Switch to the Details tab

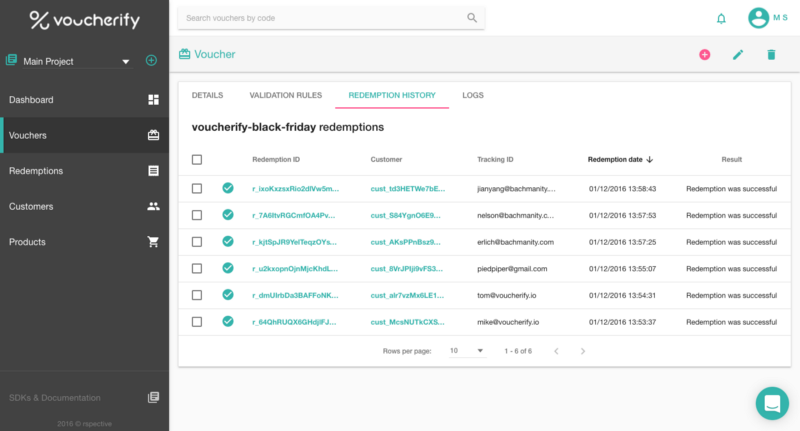[207, 95]
